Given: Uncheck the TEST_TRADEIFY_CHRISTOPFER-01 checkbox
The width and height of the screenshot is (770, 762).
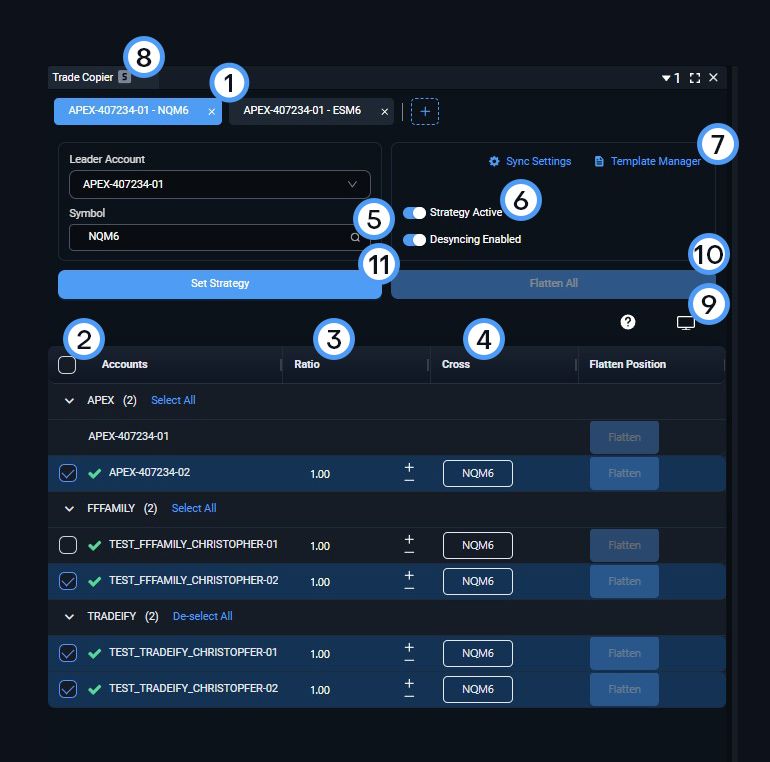Looking at the screenshot, I should point(68,653).
